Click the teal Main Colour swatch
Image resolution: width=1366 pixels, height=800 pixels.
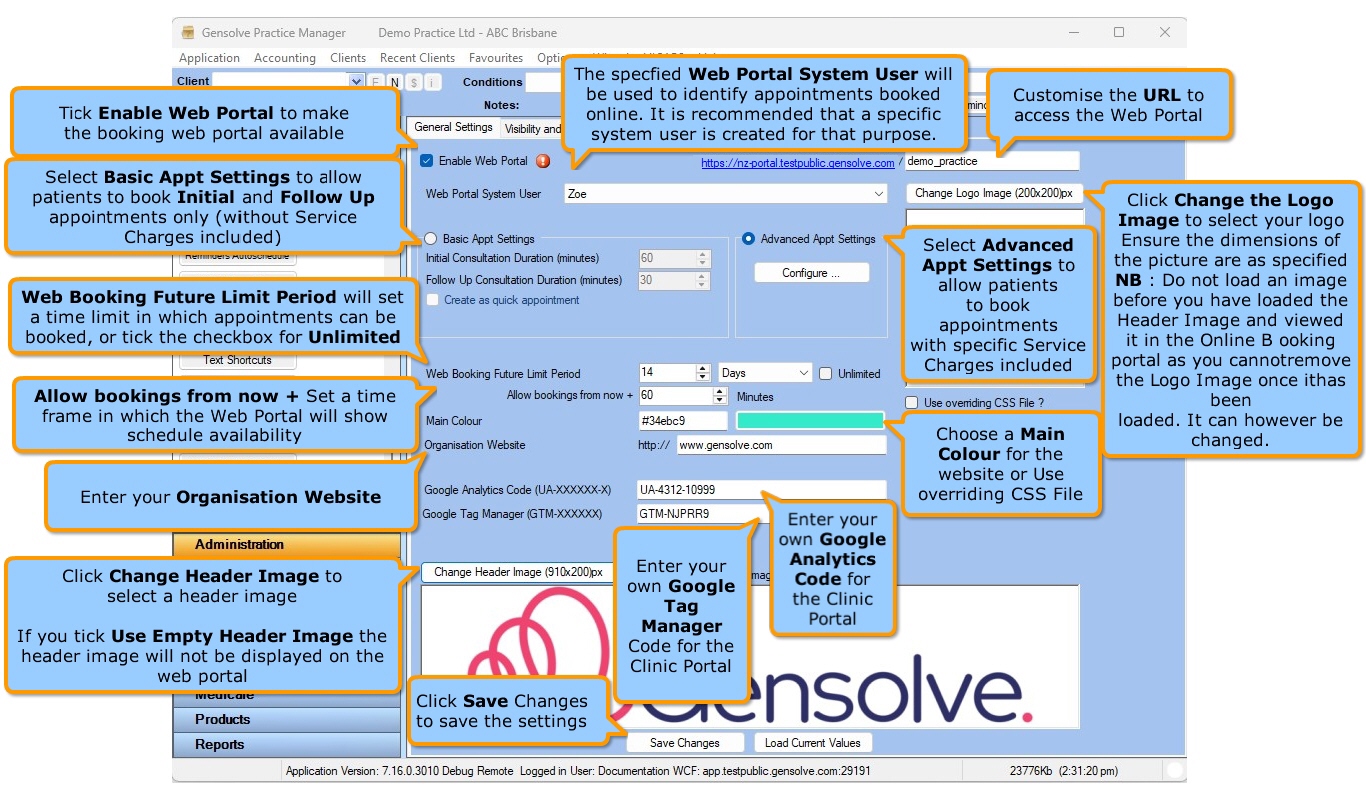tap(810, 421)
